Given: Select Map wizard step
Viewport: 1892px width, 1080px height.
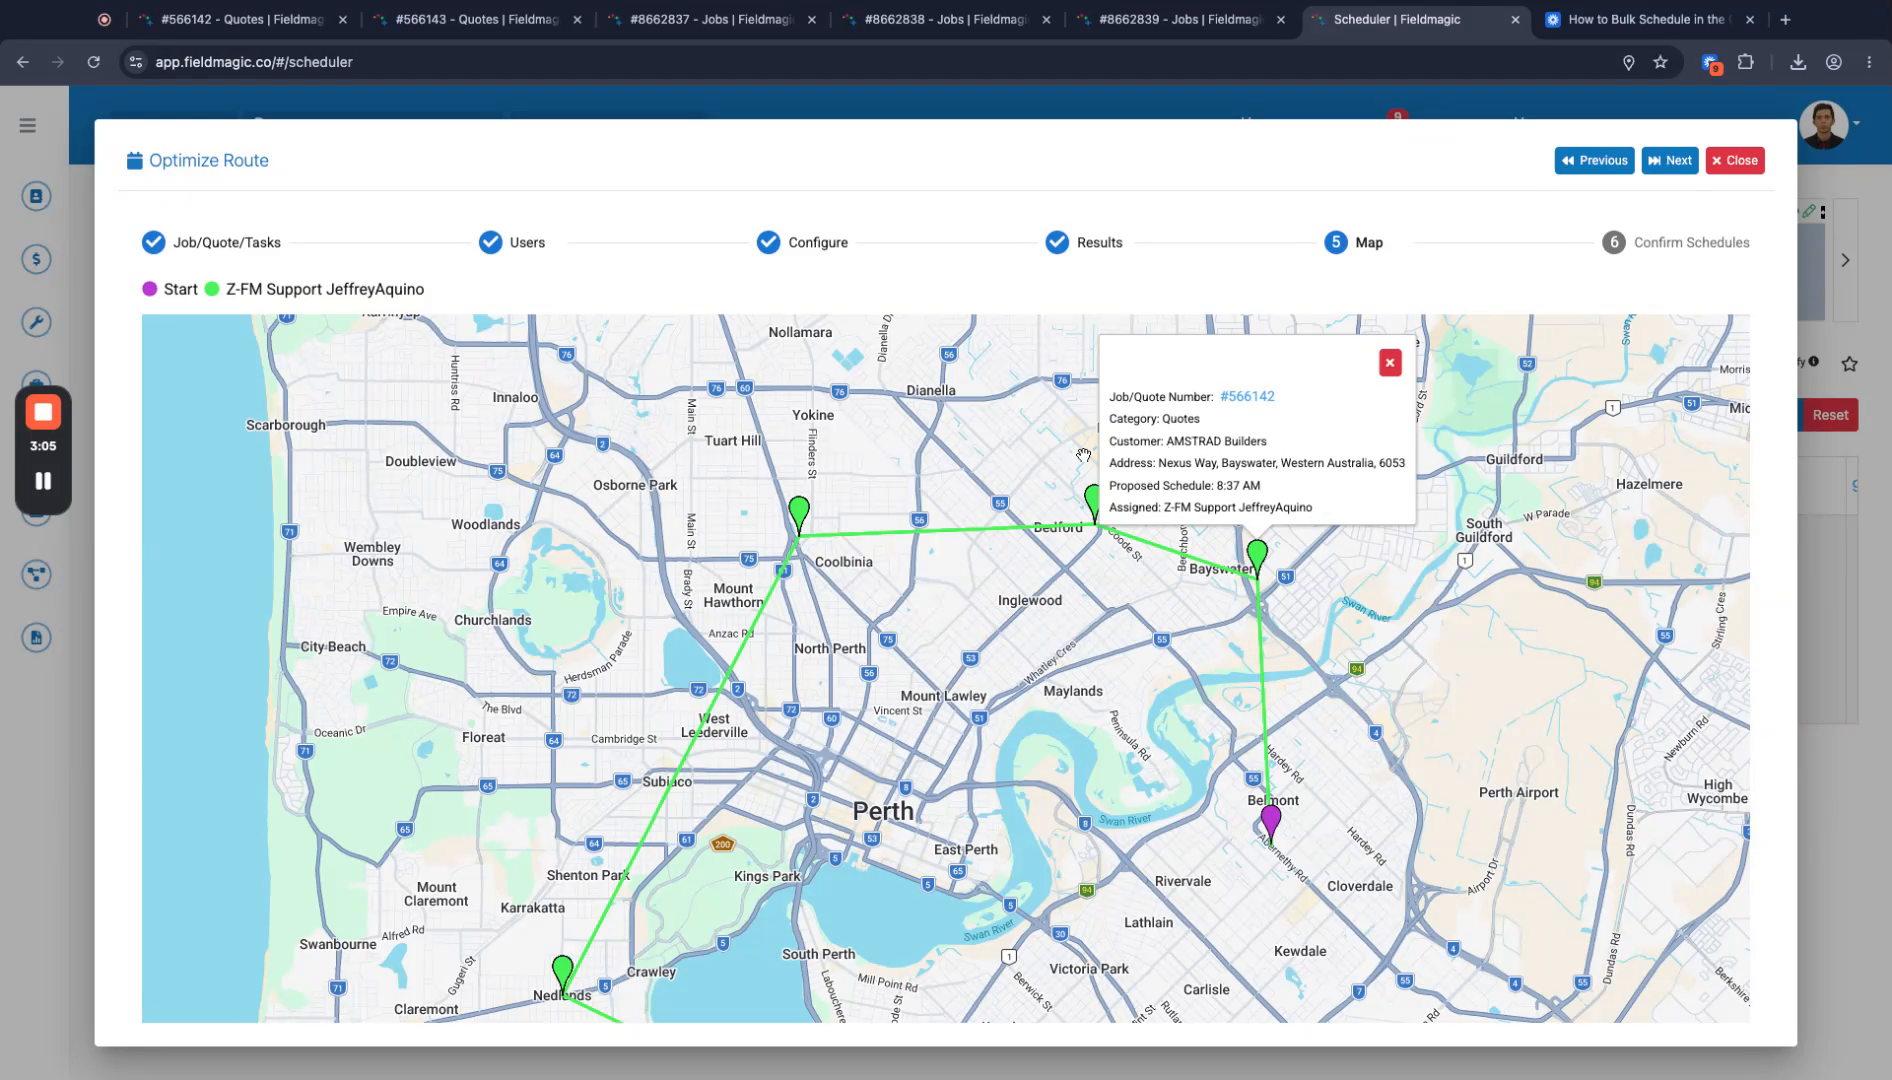Looking at the screenshot, I should coord(1354,242).
